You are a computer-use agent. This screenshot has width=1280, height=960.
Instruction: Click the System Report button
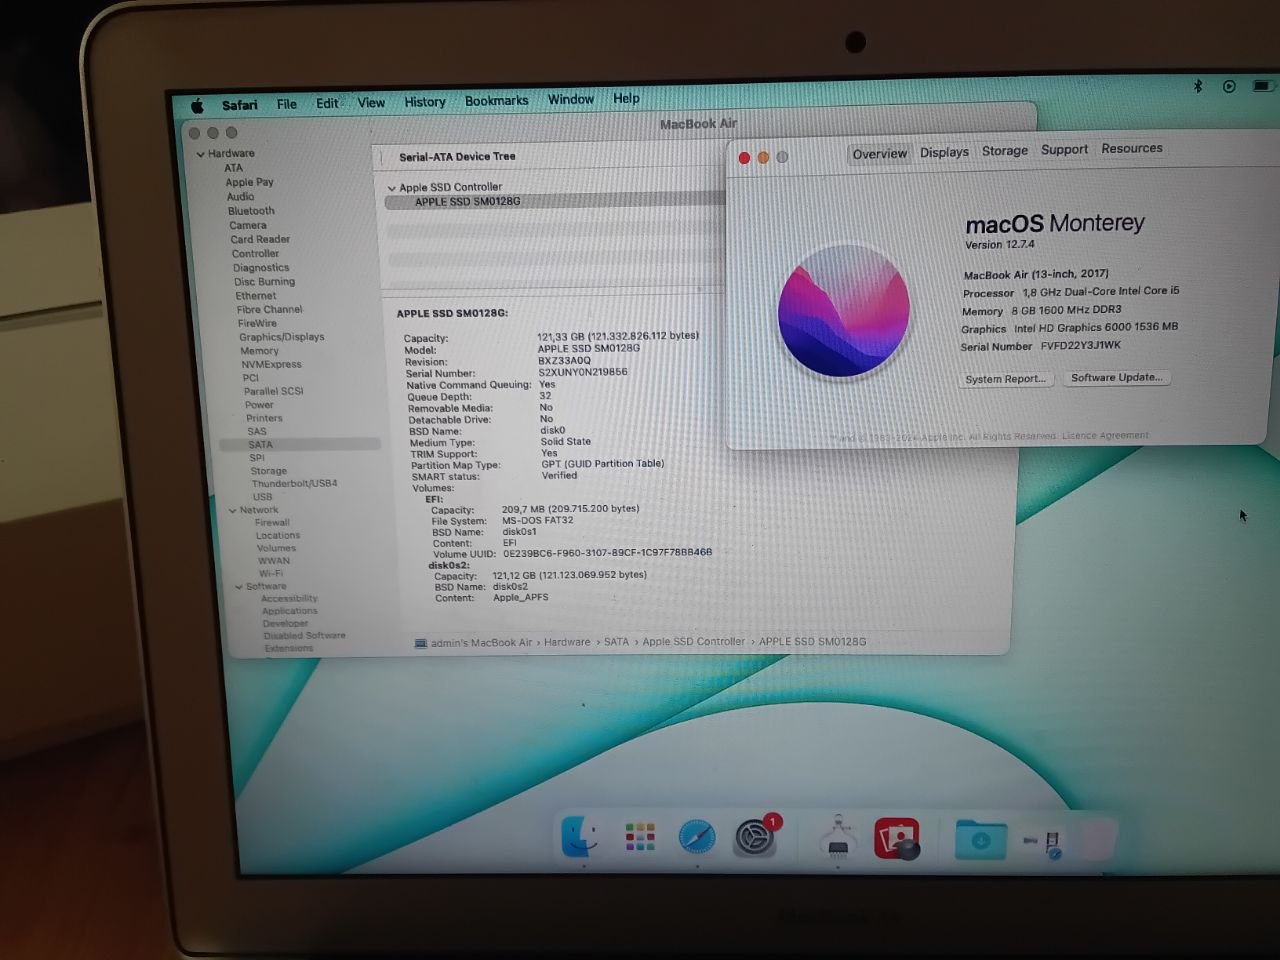1005,379
